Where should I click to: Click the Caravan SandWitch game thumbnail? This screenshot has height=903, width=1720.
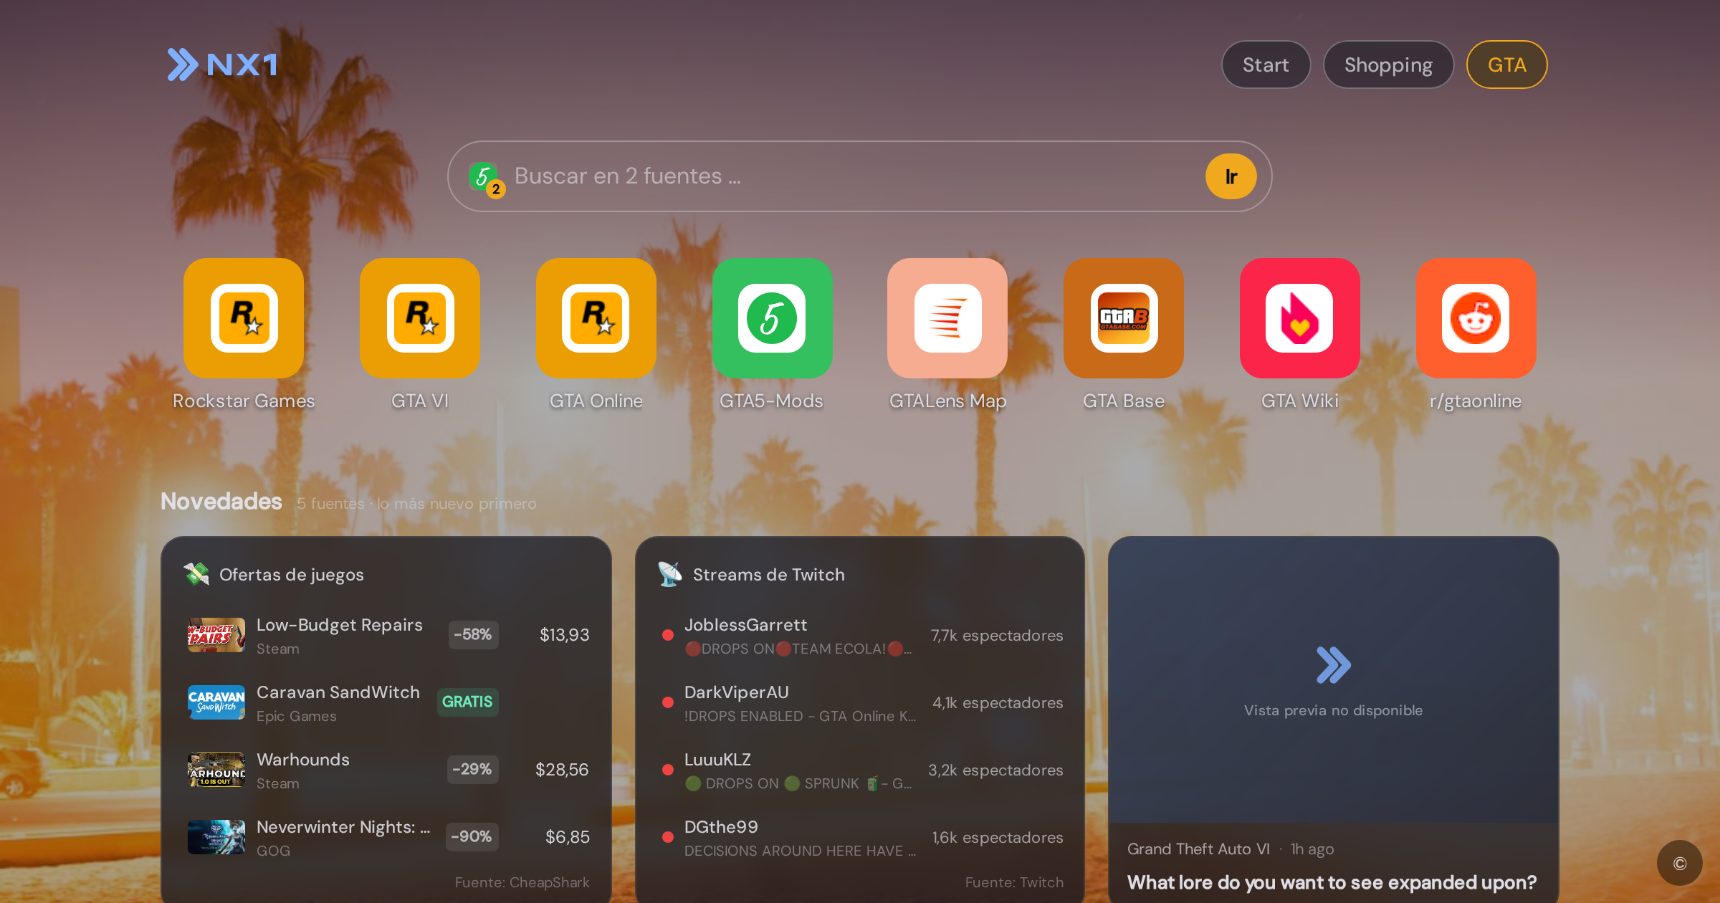coord(216,702)
